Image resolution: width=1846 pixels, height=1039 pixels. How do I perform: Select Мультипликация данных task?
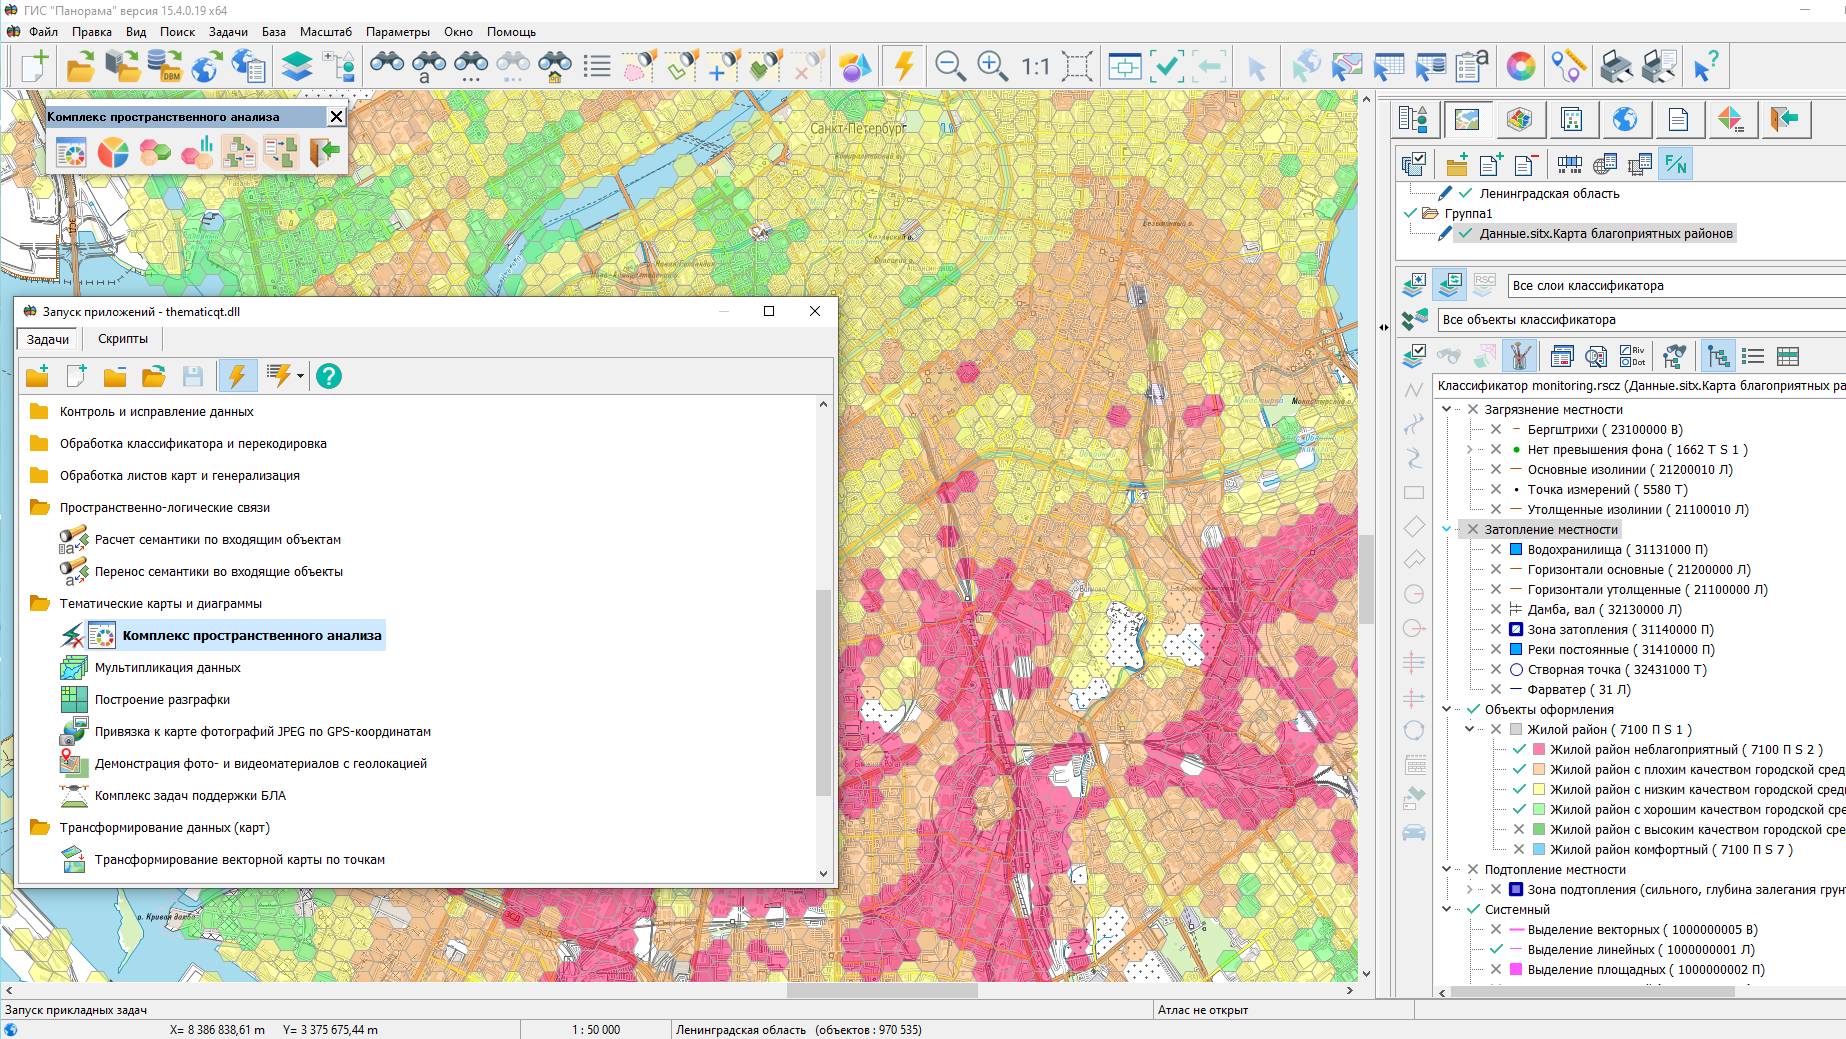tap(168, 667)
